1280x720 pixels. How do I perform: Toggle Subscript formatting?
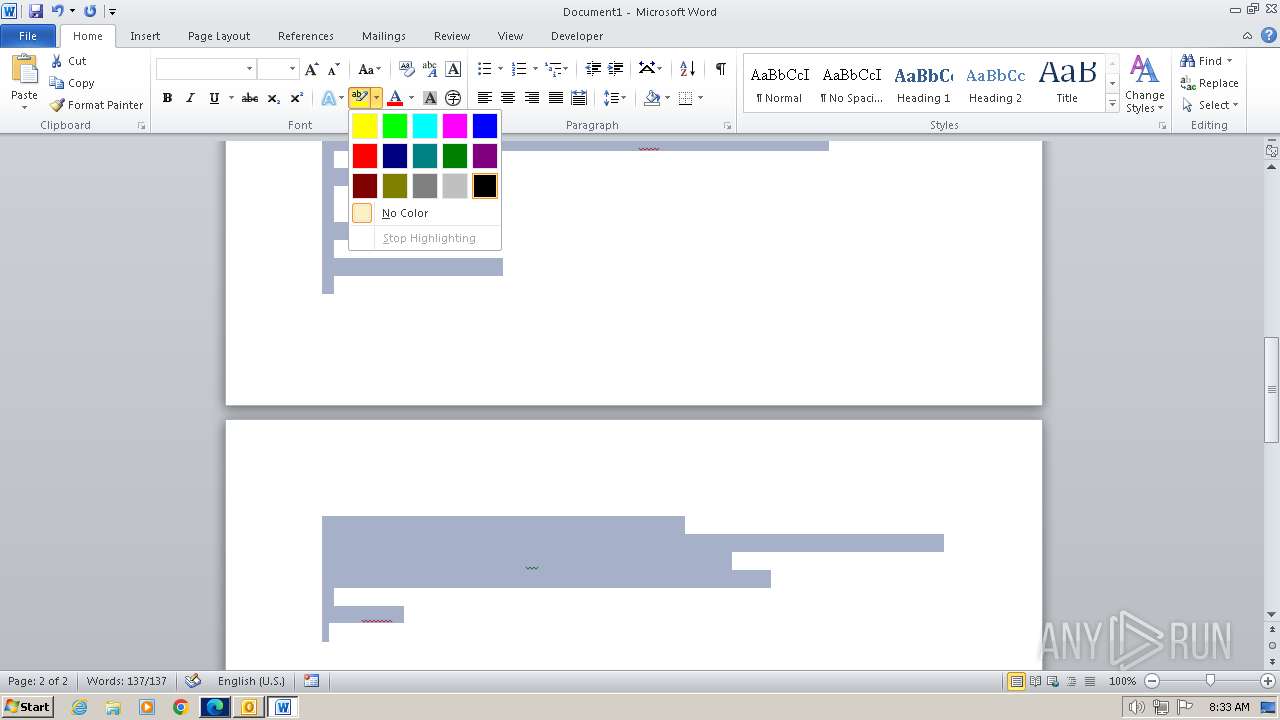274,98
